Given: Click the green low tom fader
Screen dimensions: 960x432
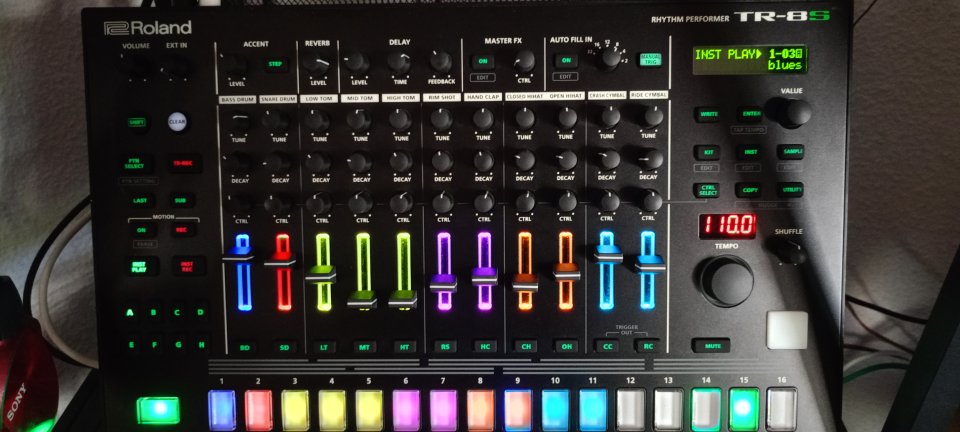Looking at the screenshot, I should click(321, 275).
